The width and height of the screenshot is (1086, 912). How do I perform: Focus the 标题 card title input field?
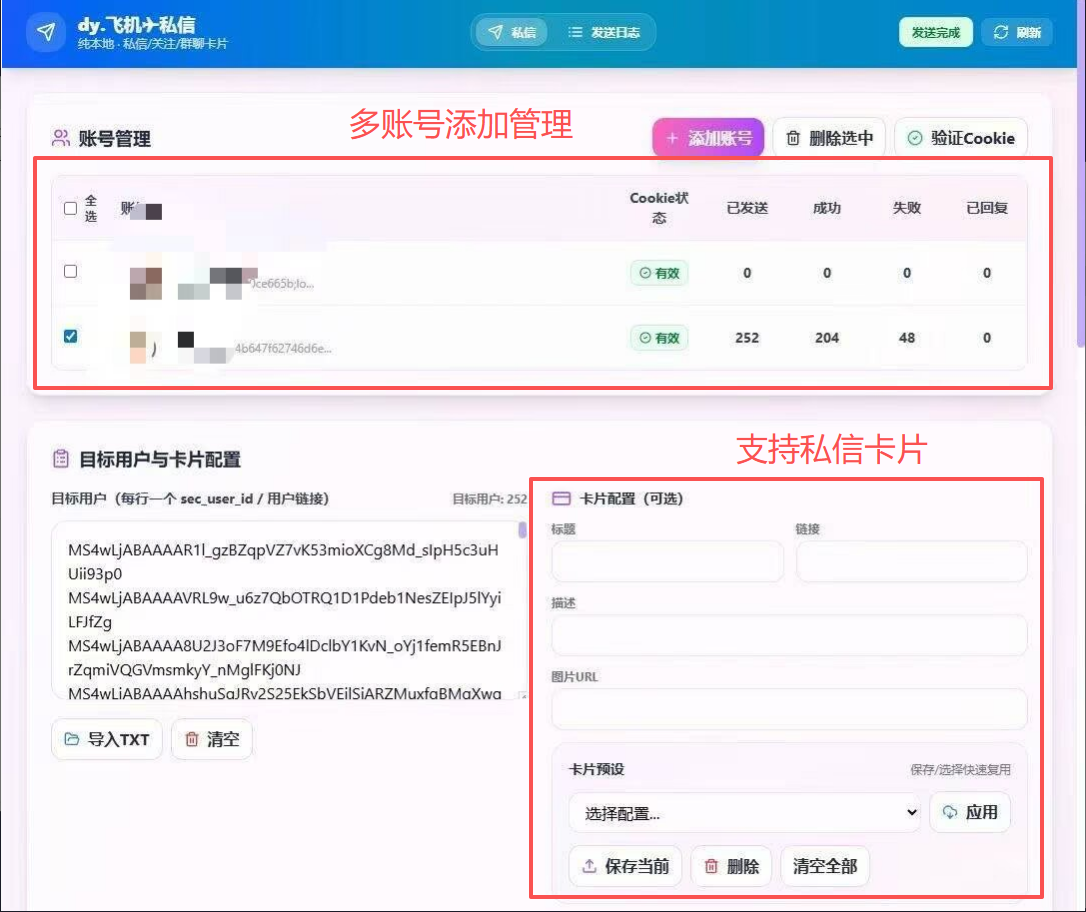[667, 562]
